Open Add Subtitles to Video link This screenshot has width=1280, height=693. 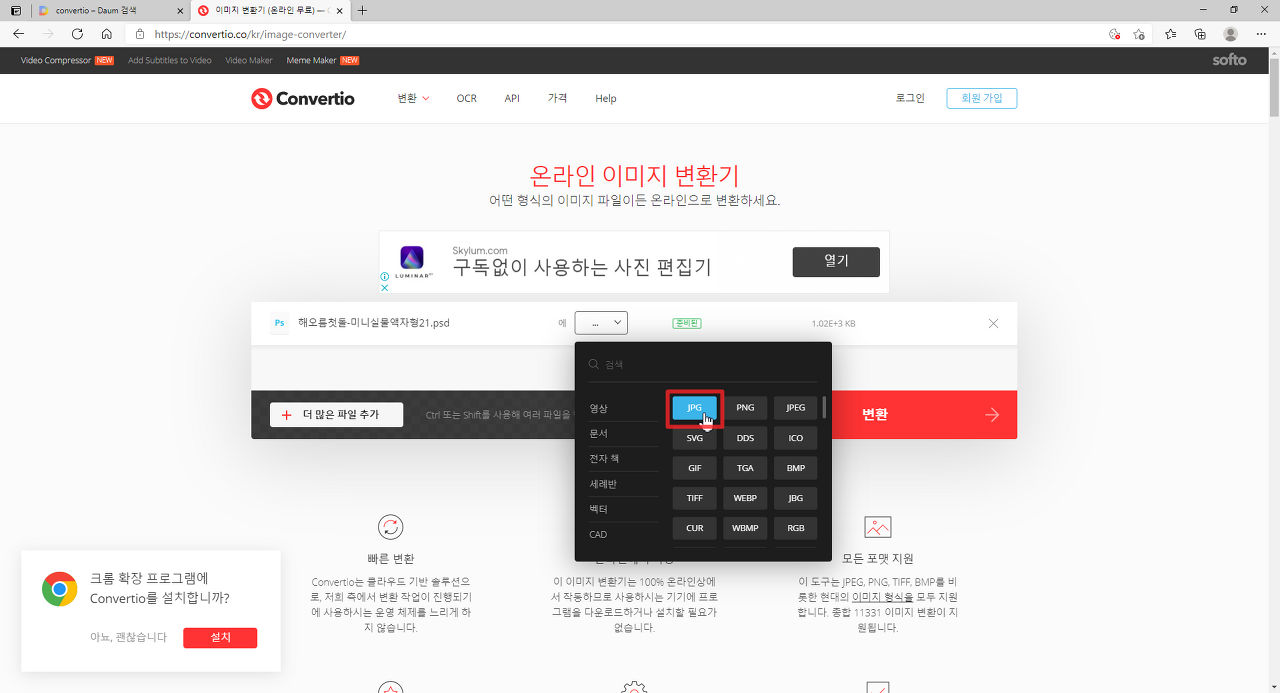coord(170,60)
